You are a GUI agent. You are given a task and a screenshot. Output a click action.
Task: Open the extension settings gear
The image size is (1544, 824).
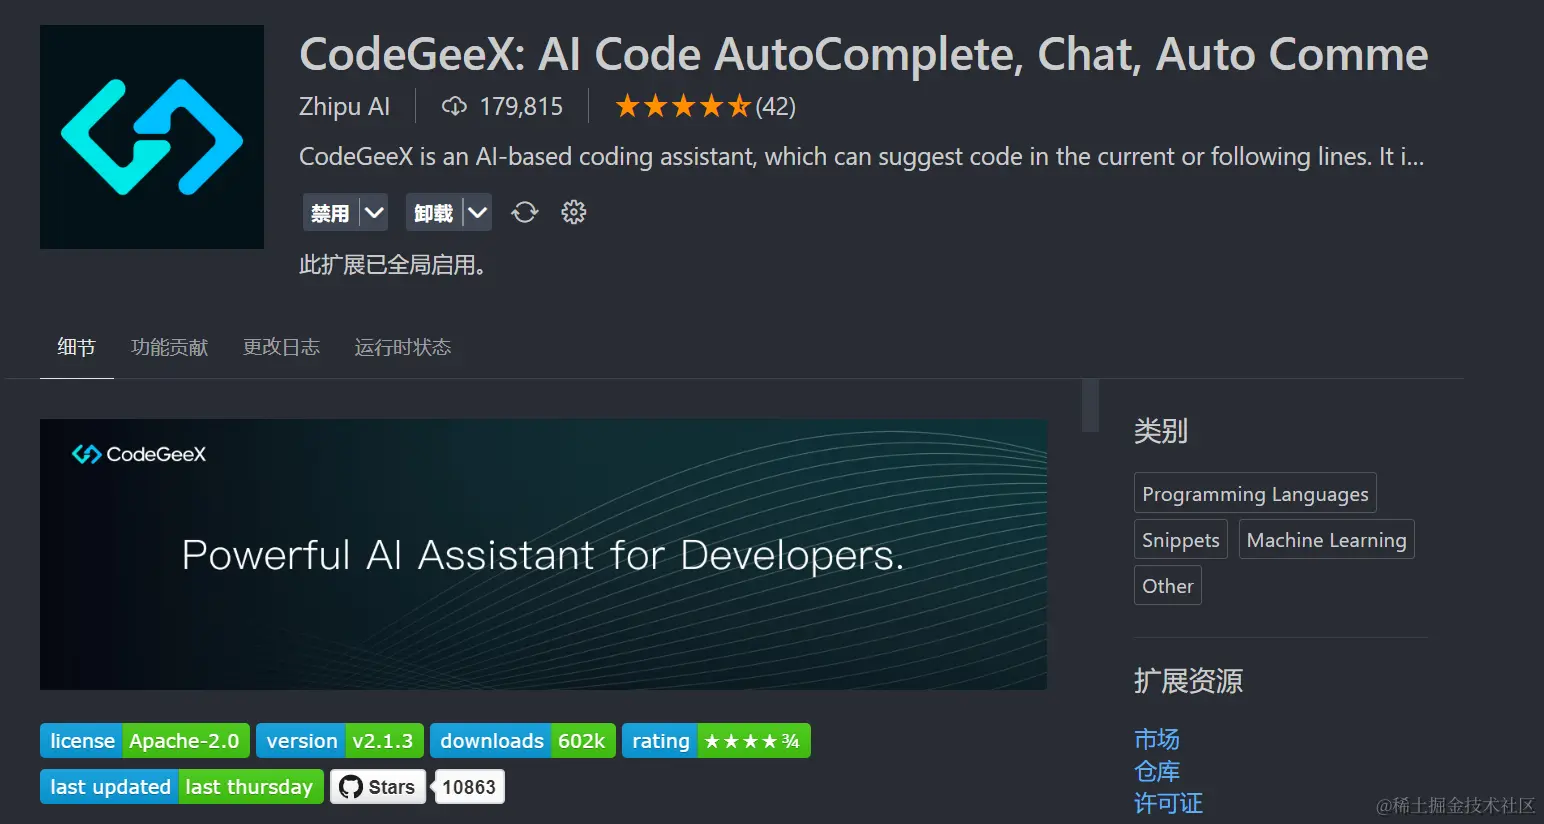(573, 212)
